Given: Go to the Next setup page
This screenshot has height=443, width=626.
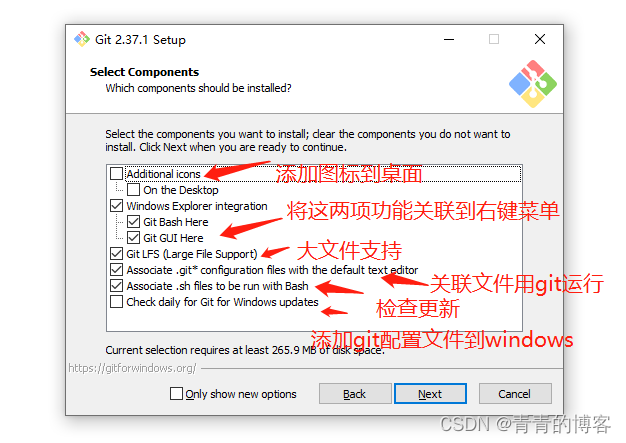Looking at the screenshot, I should pyautogui.click(x=430, y=394).
